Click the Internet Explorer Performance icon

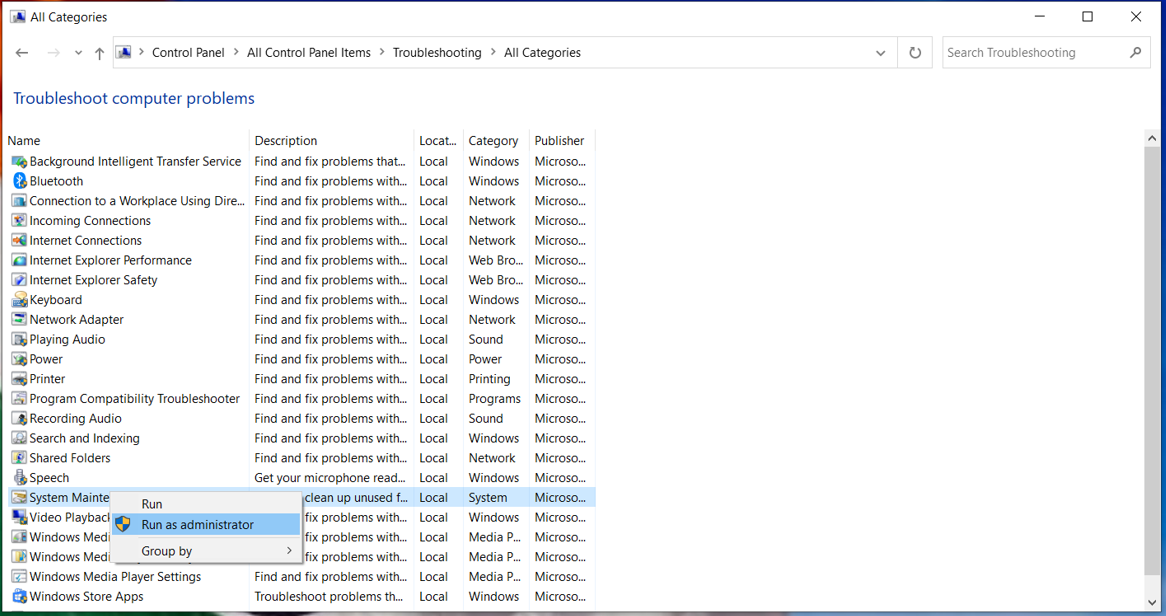point(20,260)
